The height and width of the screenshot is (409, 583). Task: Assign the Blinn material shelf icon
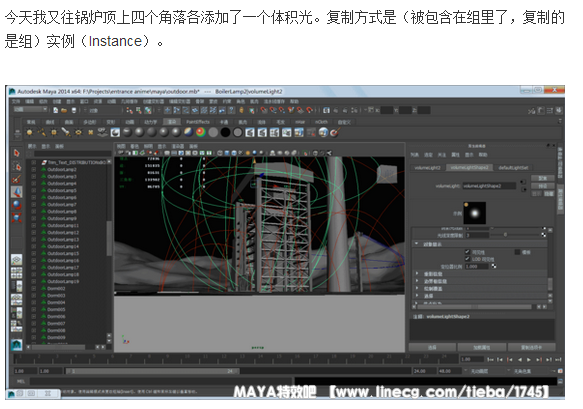point(139,132)
